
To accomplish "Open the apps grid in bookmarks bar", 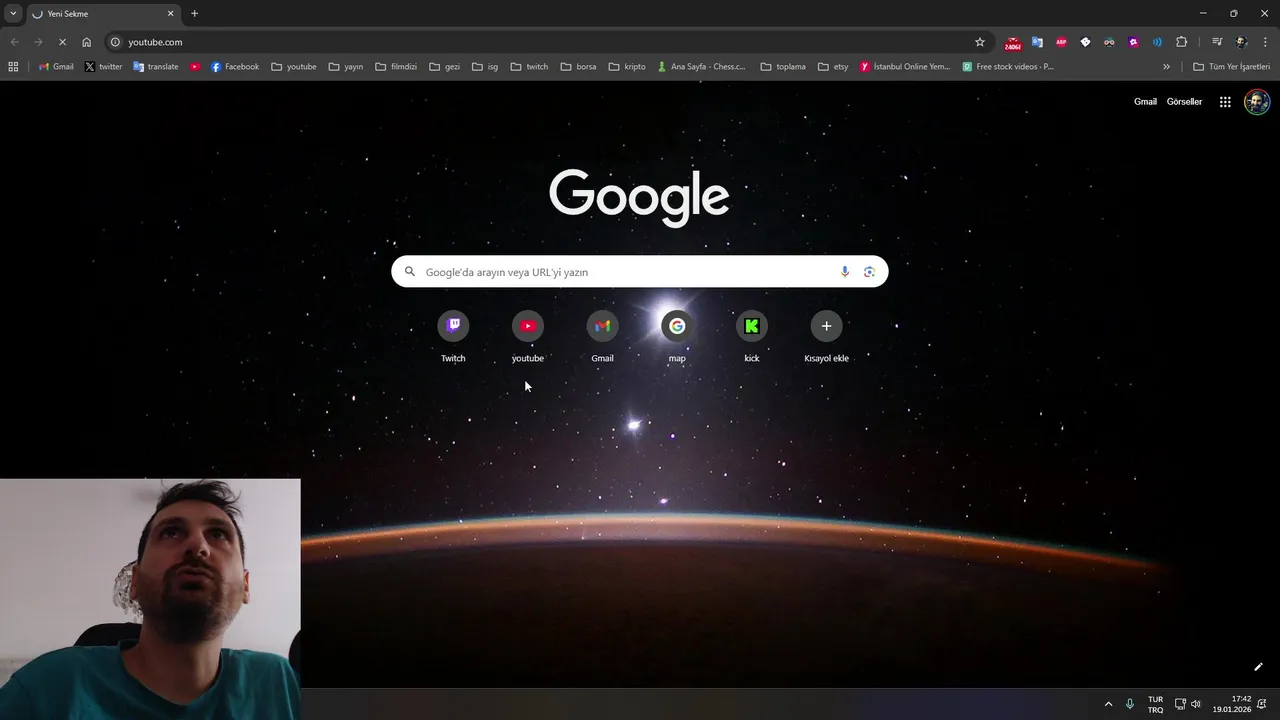I will tap(13, 67).
